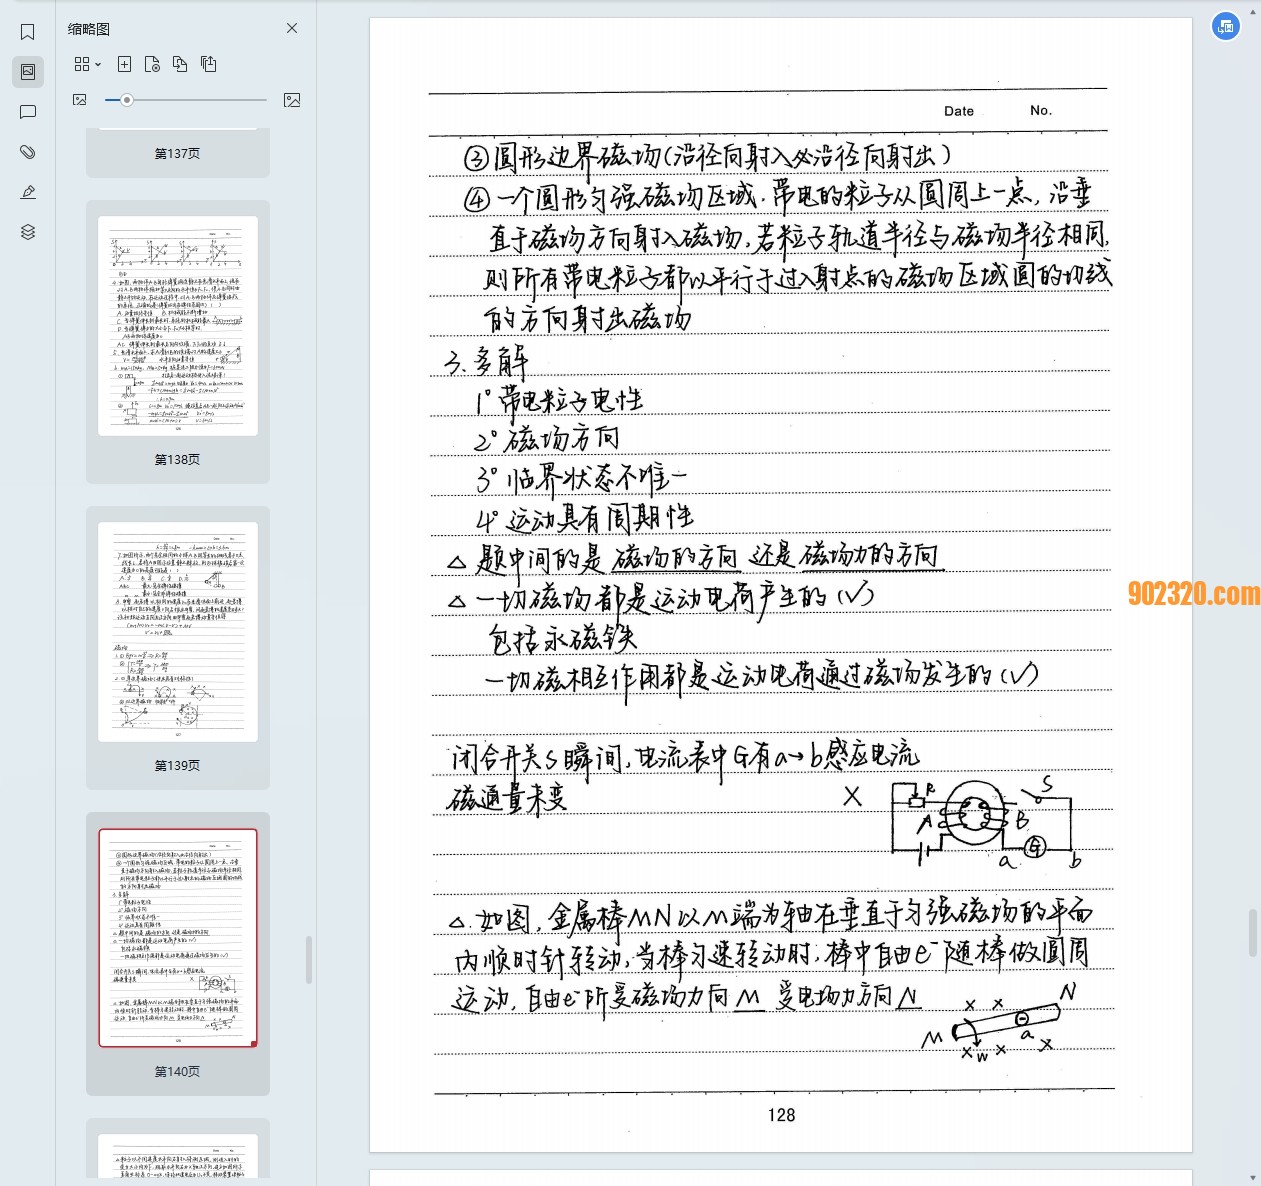
Task: Toggle the thumbnail panel sidebar icon
Action: click(28, 72)
